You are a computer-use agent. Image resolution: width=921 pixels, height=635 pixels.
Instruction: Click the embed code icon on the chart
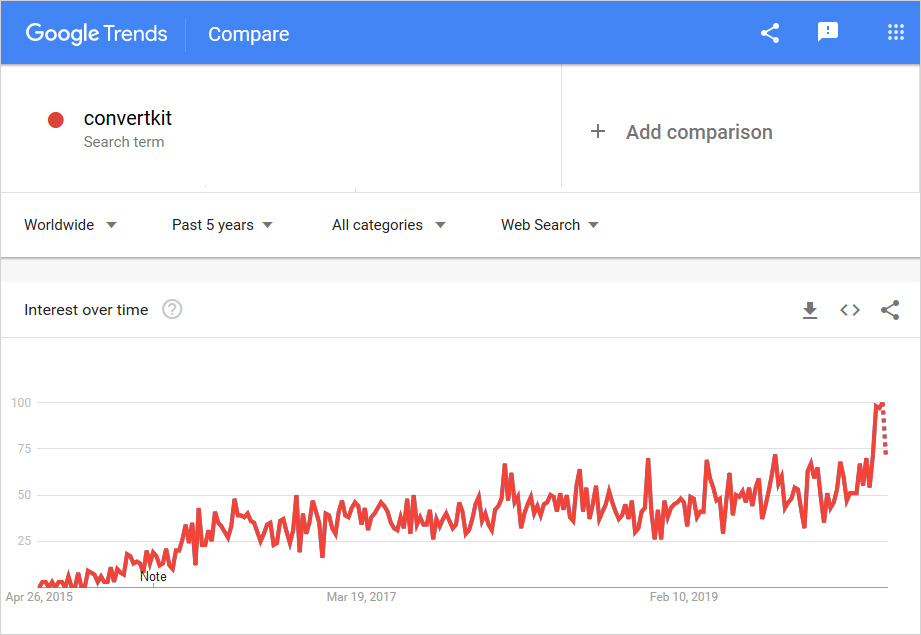(x=850, y=310)
